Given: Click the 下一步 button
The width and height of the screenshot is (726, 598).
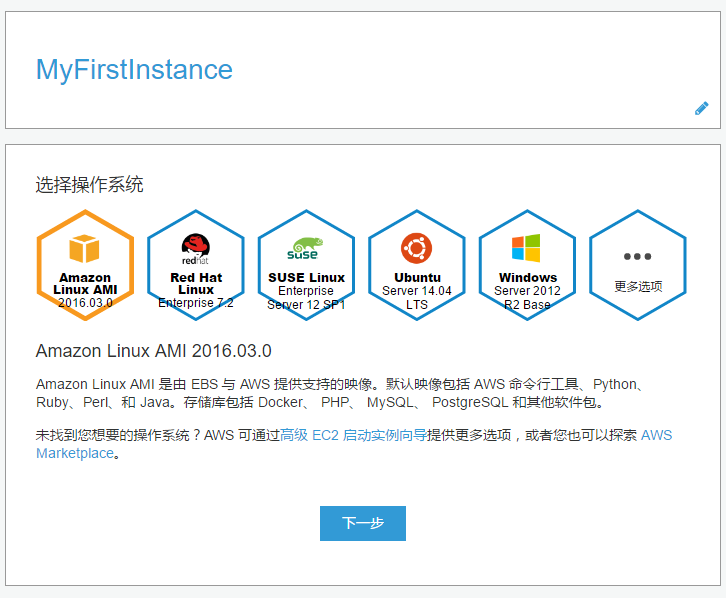Looking at the screenshot, I should click(x=363, y=523).
